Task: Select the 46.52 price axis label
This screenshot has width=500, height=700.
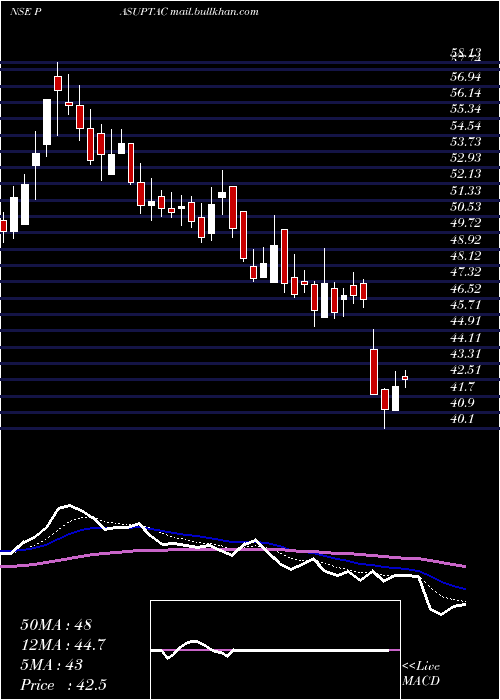Action: point(465,288)
